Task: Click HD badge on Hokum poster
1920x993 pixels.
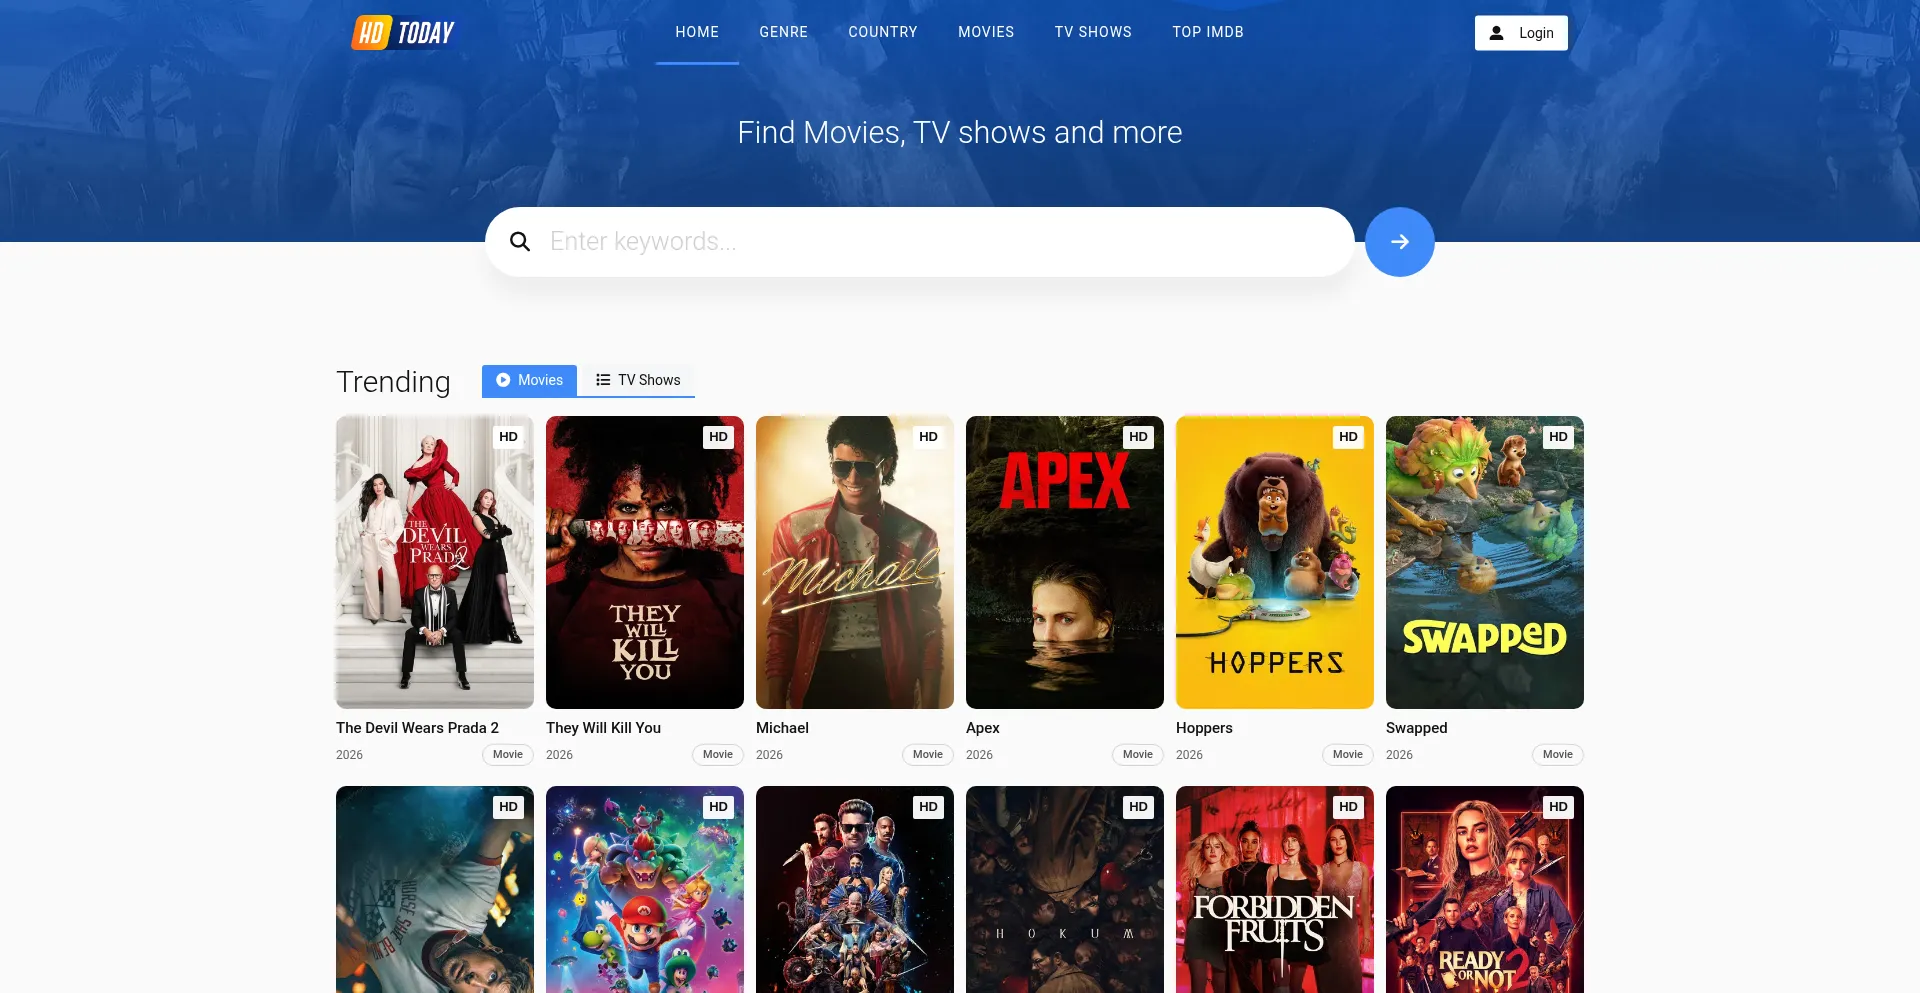Action: pos(1138,807)
